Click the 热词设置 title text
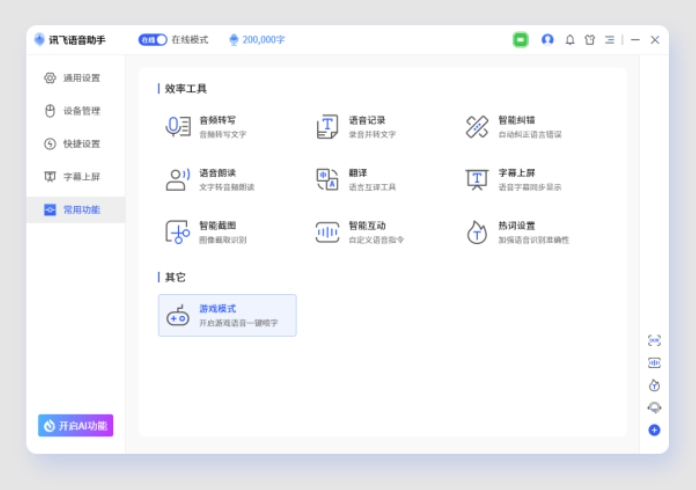The width and height of the screenshot is (696, 490). (517, 226)
